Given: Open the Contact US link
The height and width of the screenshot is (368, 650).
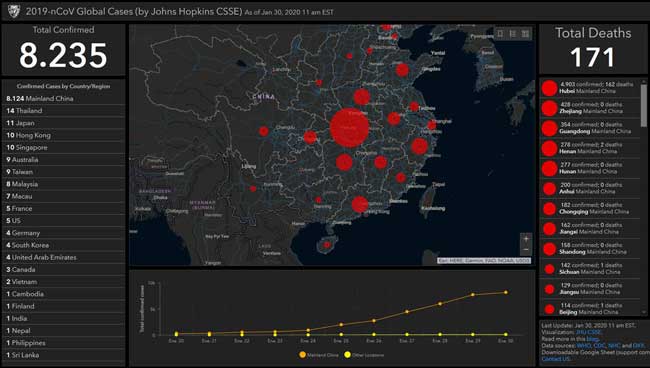Looking at the screenshot, I should click(555, 359).
